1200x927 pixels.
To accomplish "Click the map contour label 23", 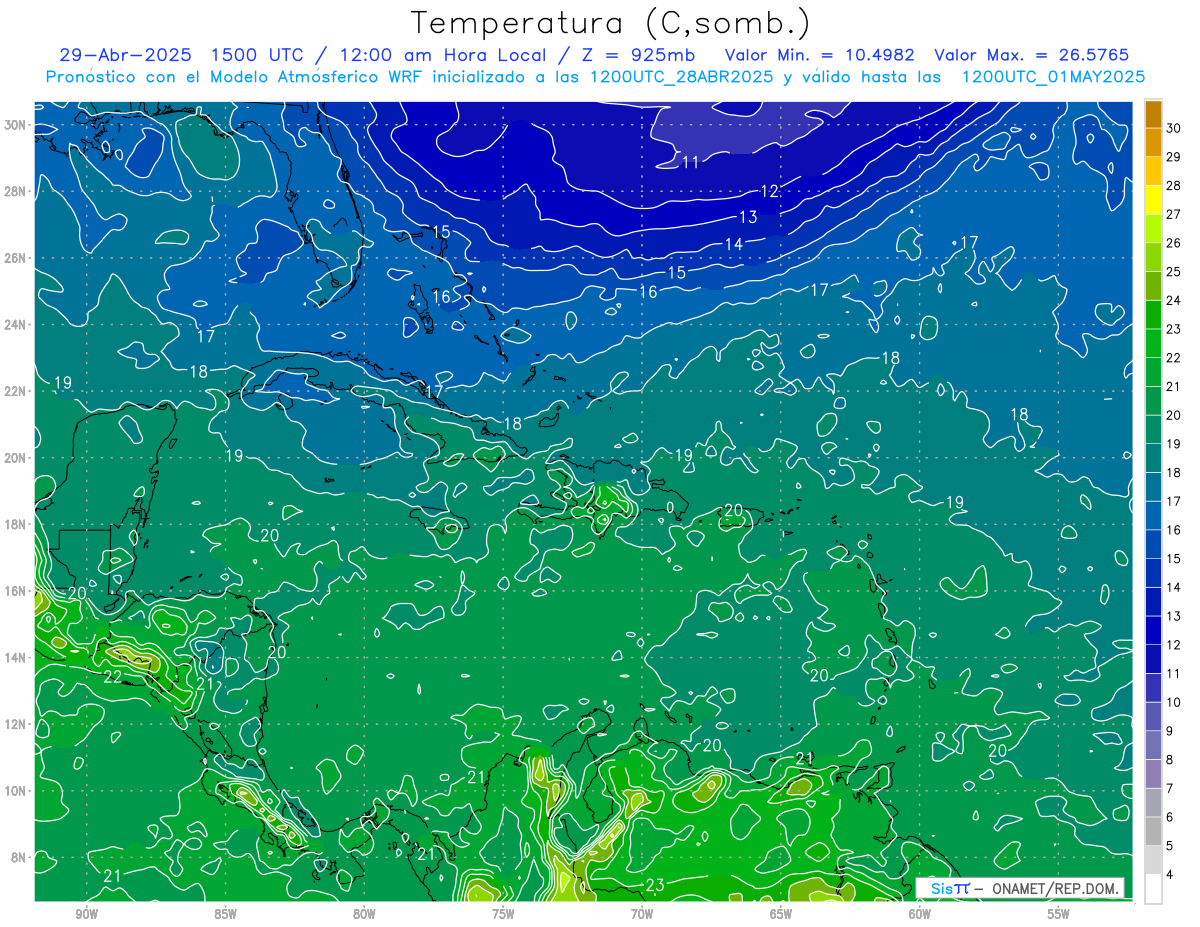I will pyautogui.click(x=656, y=884).
